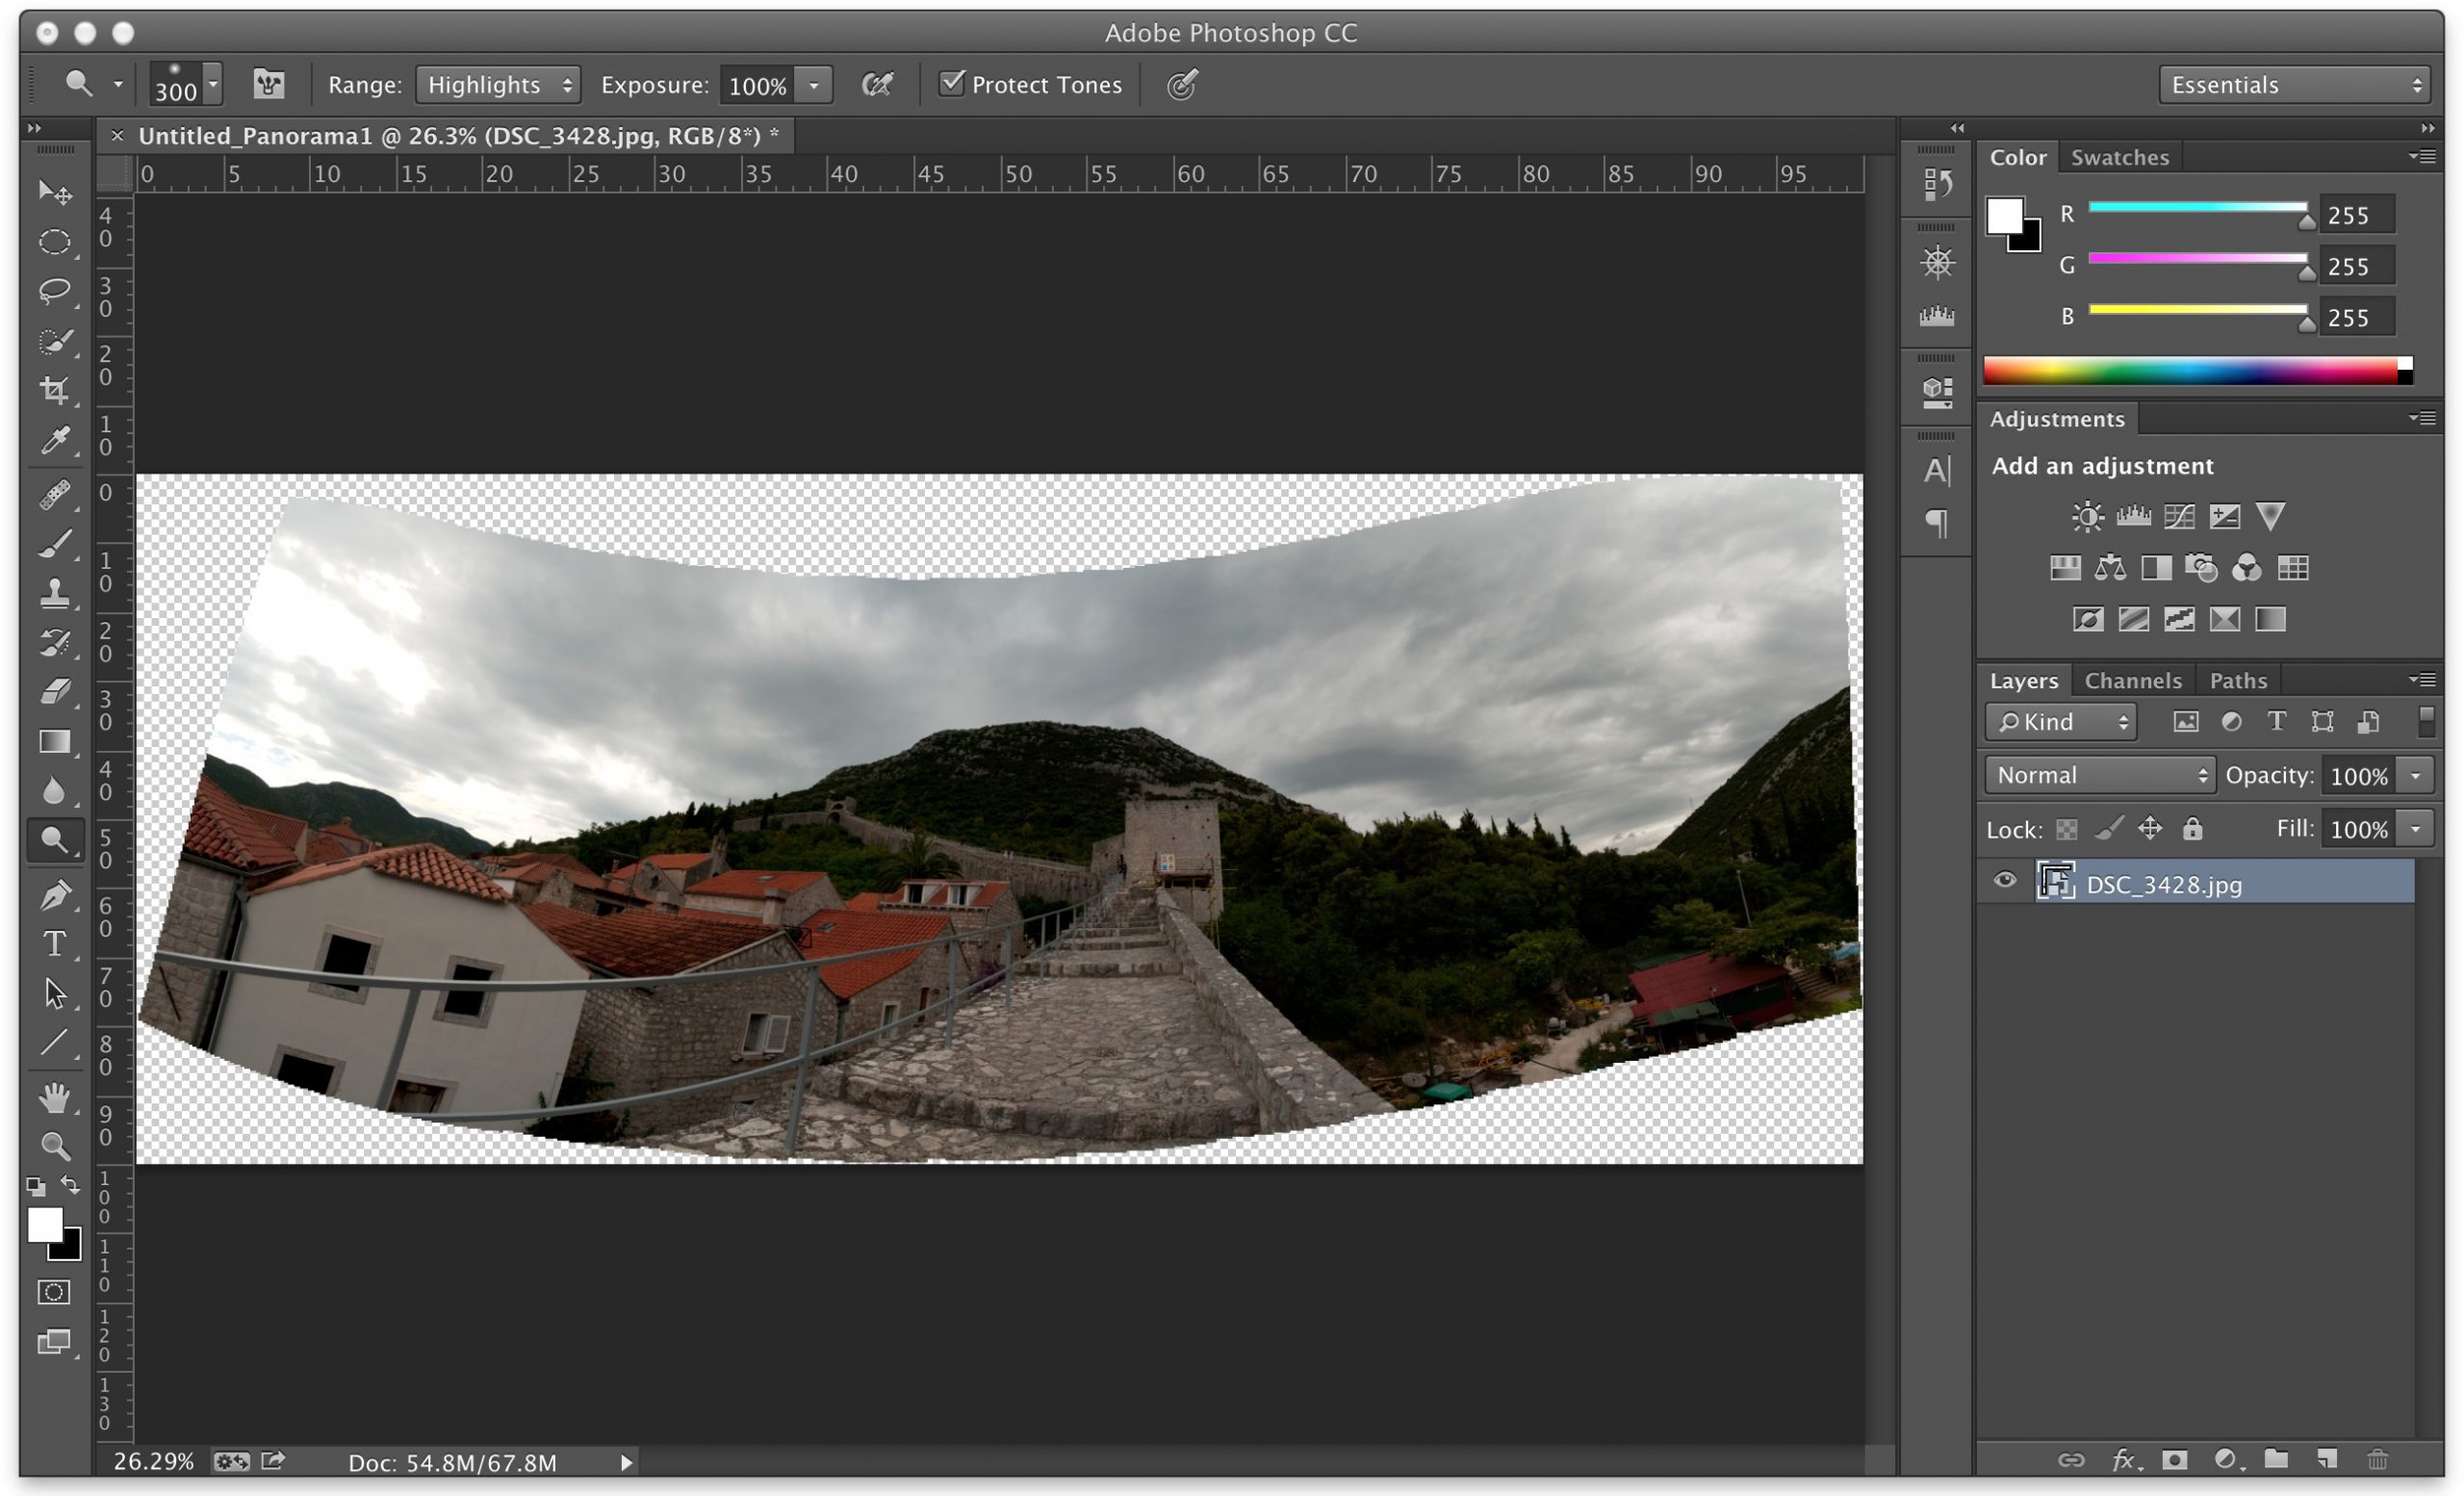
Task: Lock image pixels on layer
Action: (2108, 828)
